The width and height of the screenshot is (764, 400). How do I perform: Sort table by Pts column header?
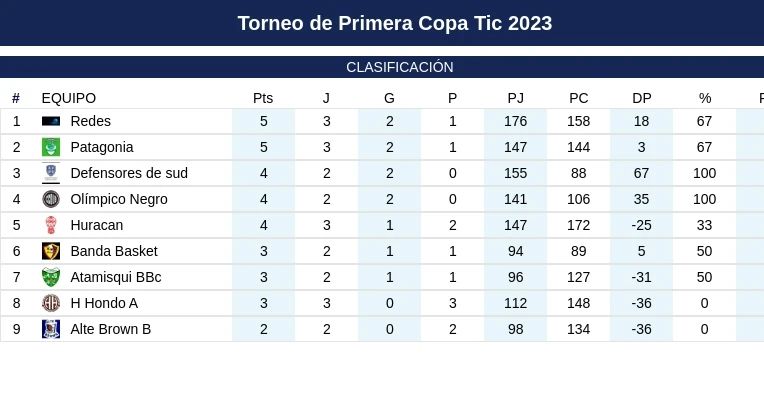263,98
